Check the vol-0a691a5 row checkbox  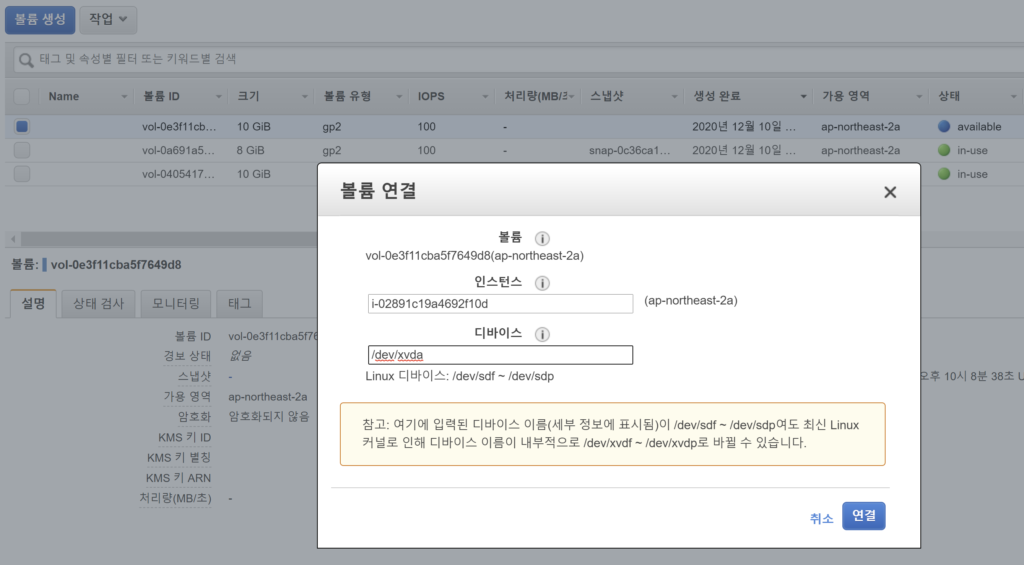point(22,150)
